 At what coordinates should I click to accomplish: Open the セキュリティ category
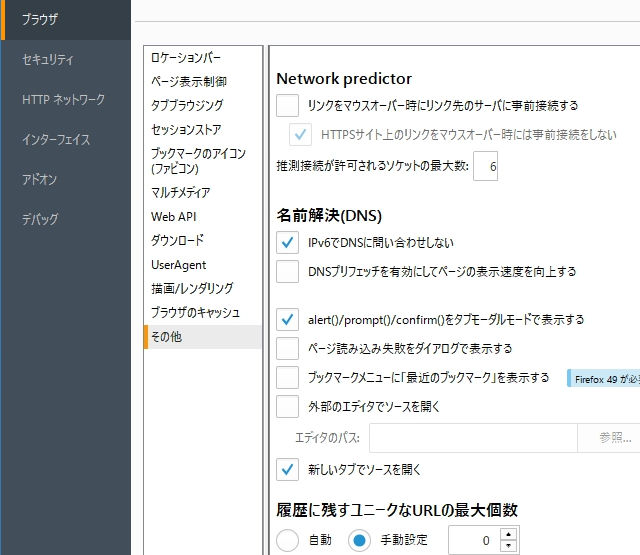pos(66,60)
